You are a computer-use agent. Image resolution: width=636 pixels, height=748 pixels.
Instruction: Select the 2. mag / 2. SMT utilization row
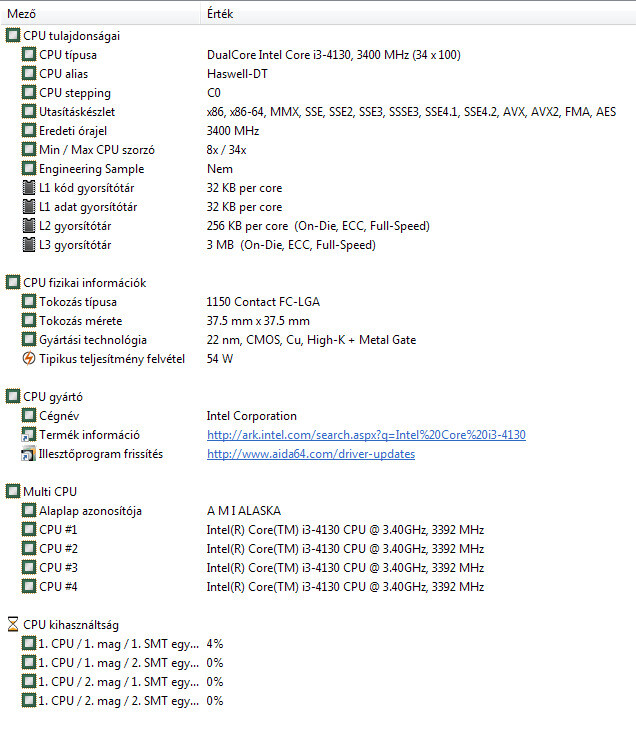[123, 701]
